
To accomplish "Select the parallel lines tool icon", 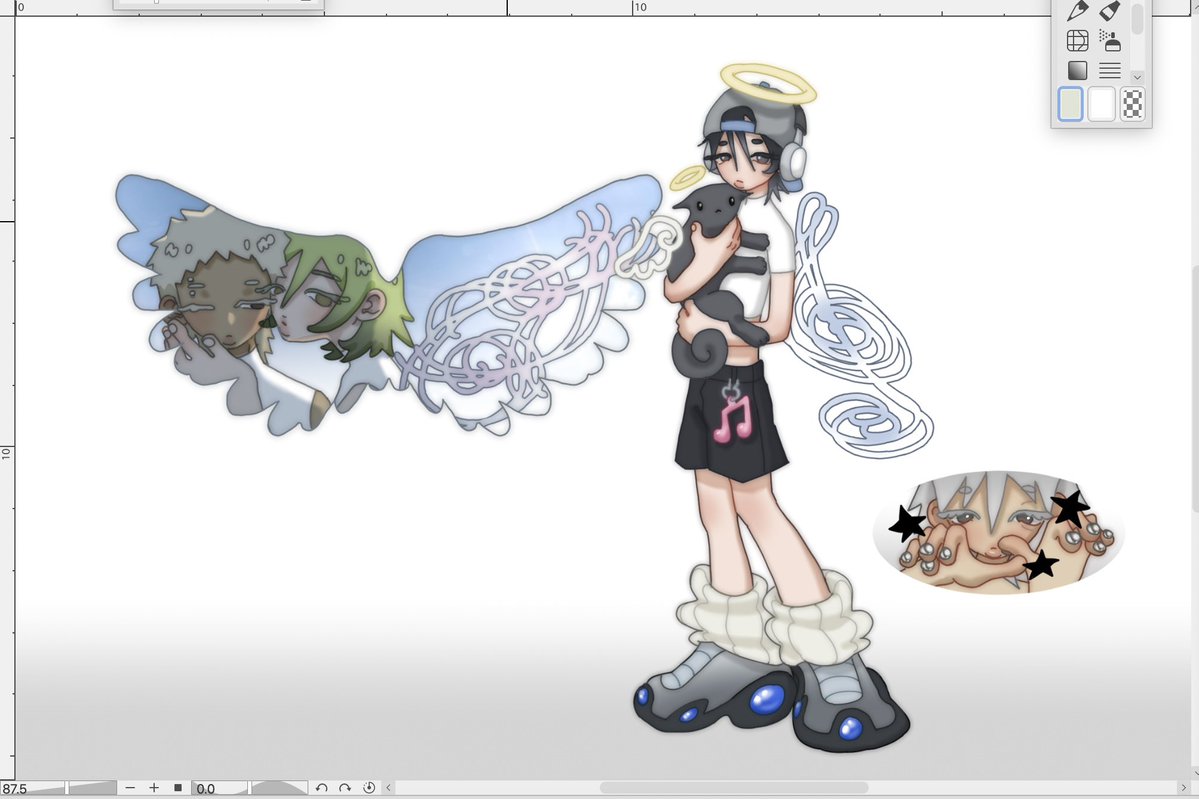I will [x=1110, y=70].
